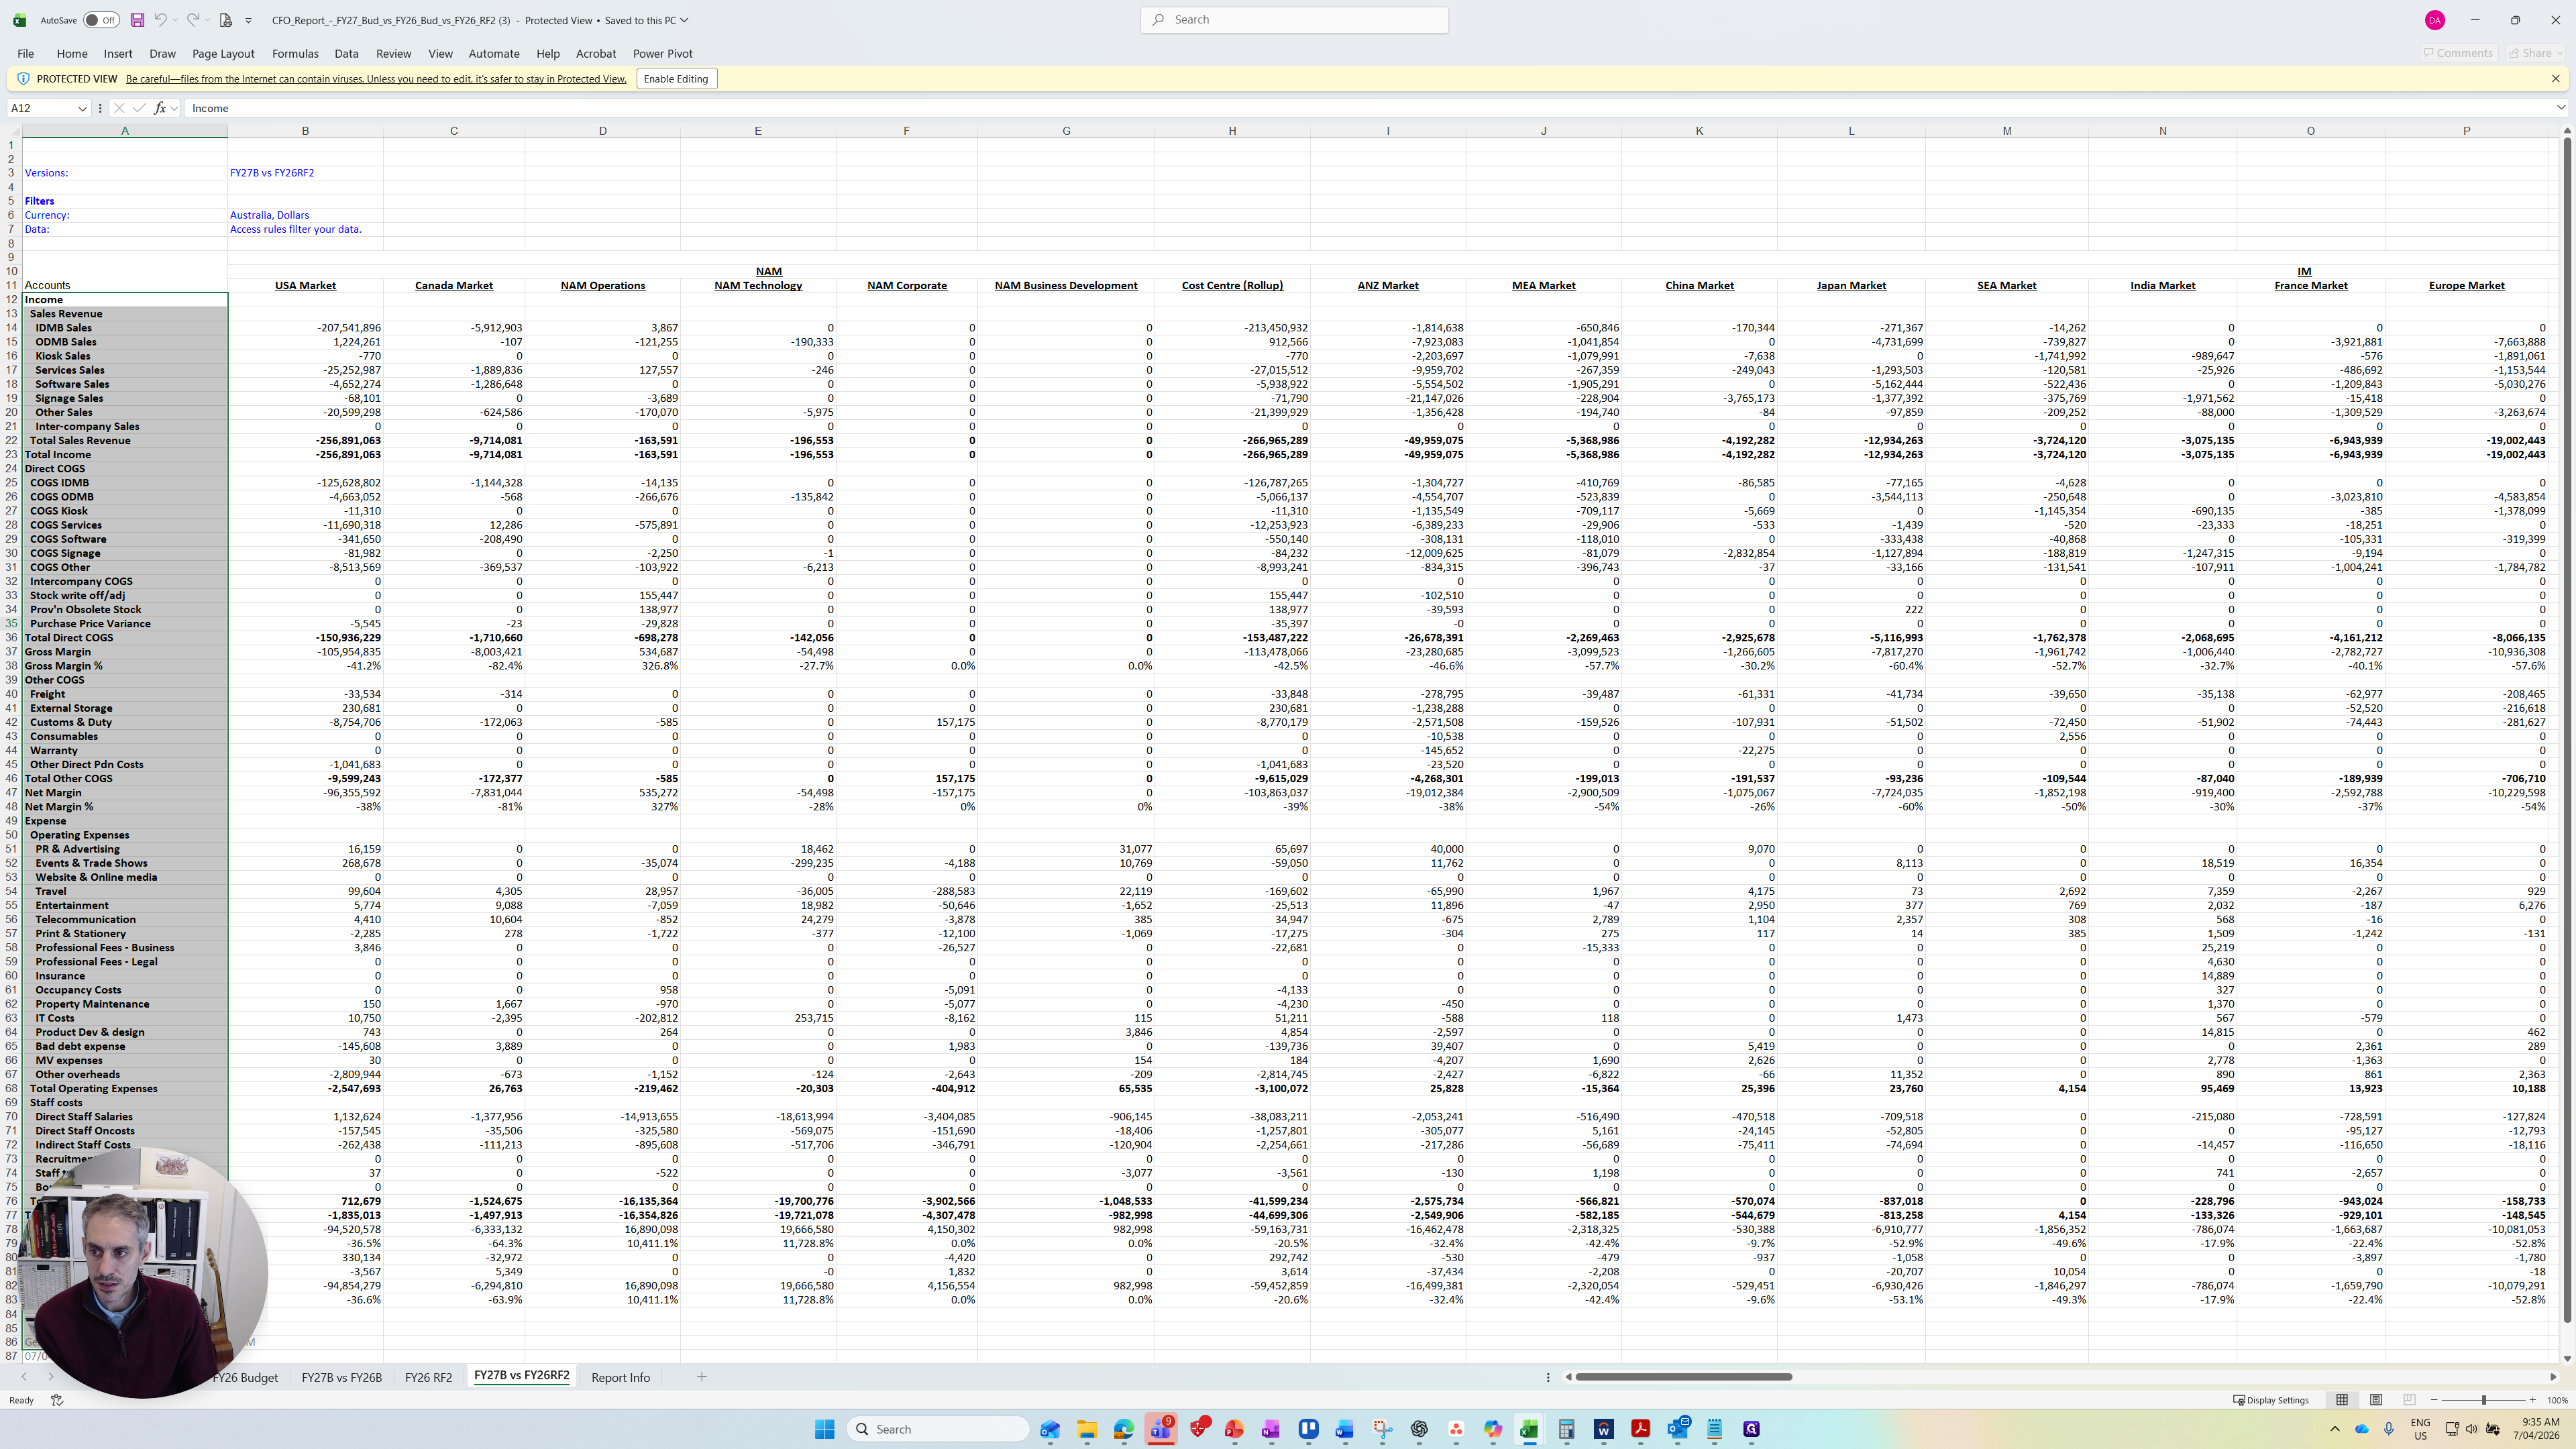Image resolution: width=2576 pixels, height=1449 pixels.
Task: Toggle the AutoSave switch
Action: 101,20
